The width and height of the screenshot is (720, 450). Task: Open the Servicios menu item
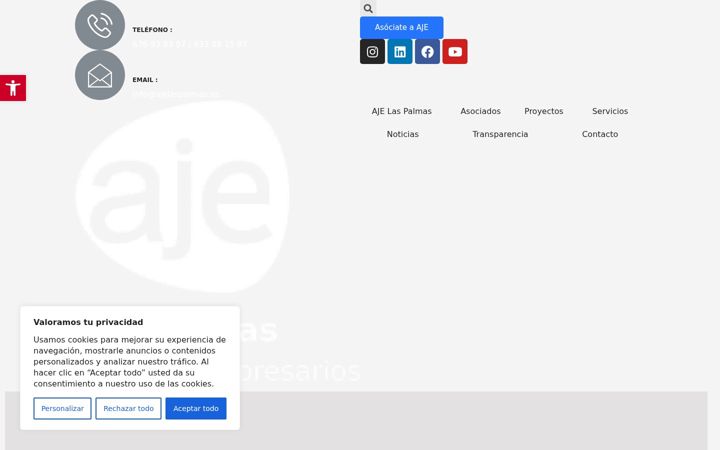[610, 111]
